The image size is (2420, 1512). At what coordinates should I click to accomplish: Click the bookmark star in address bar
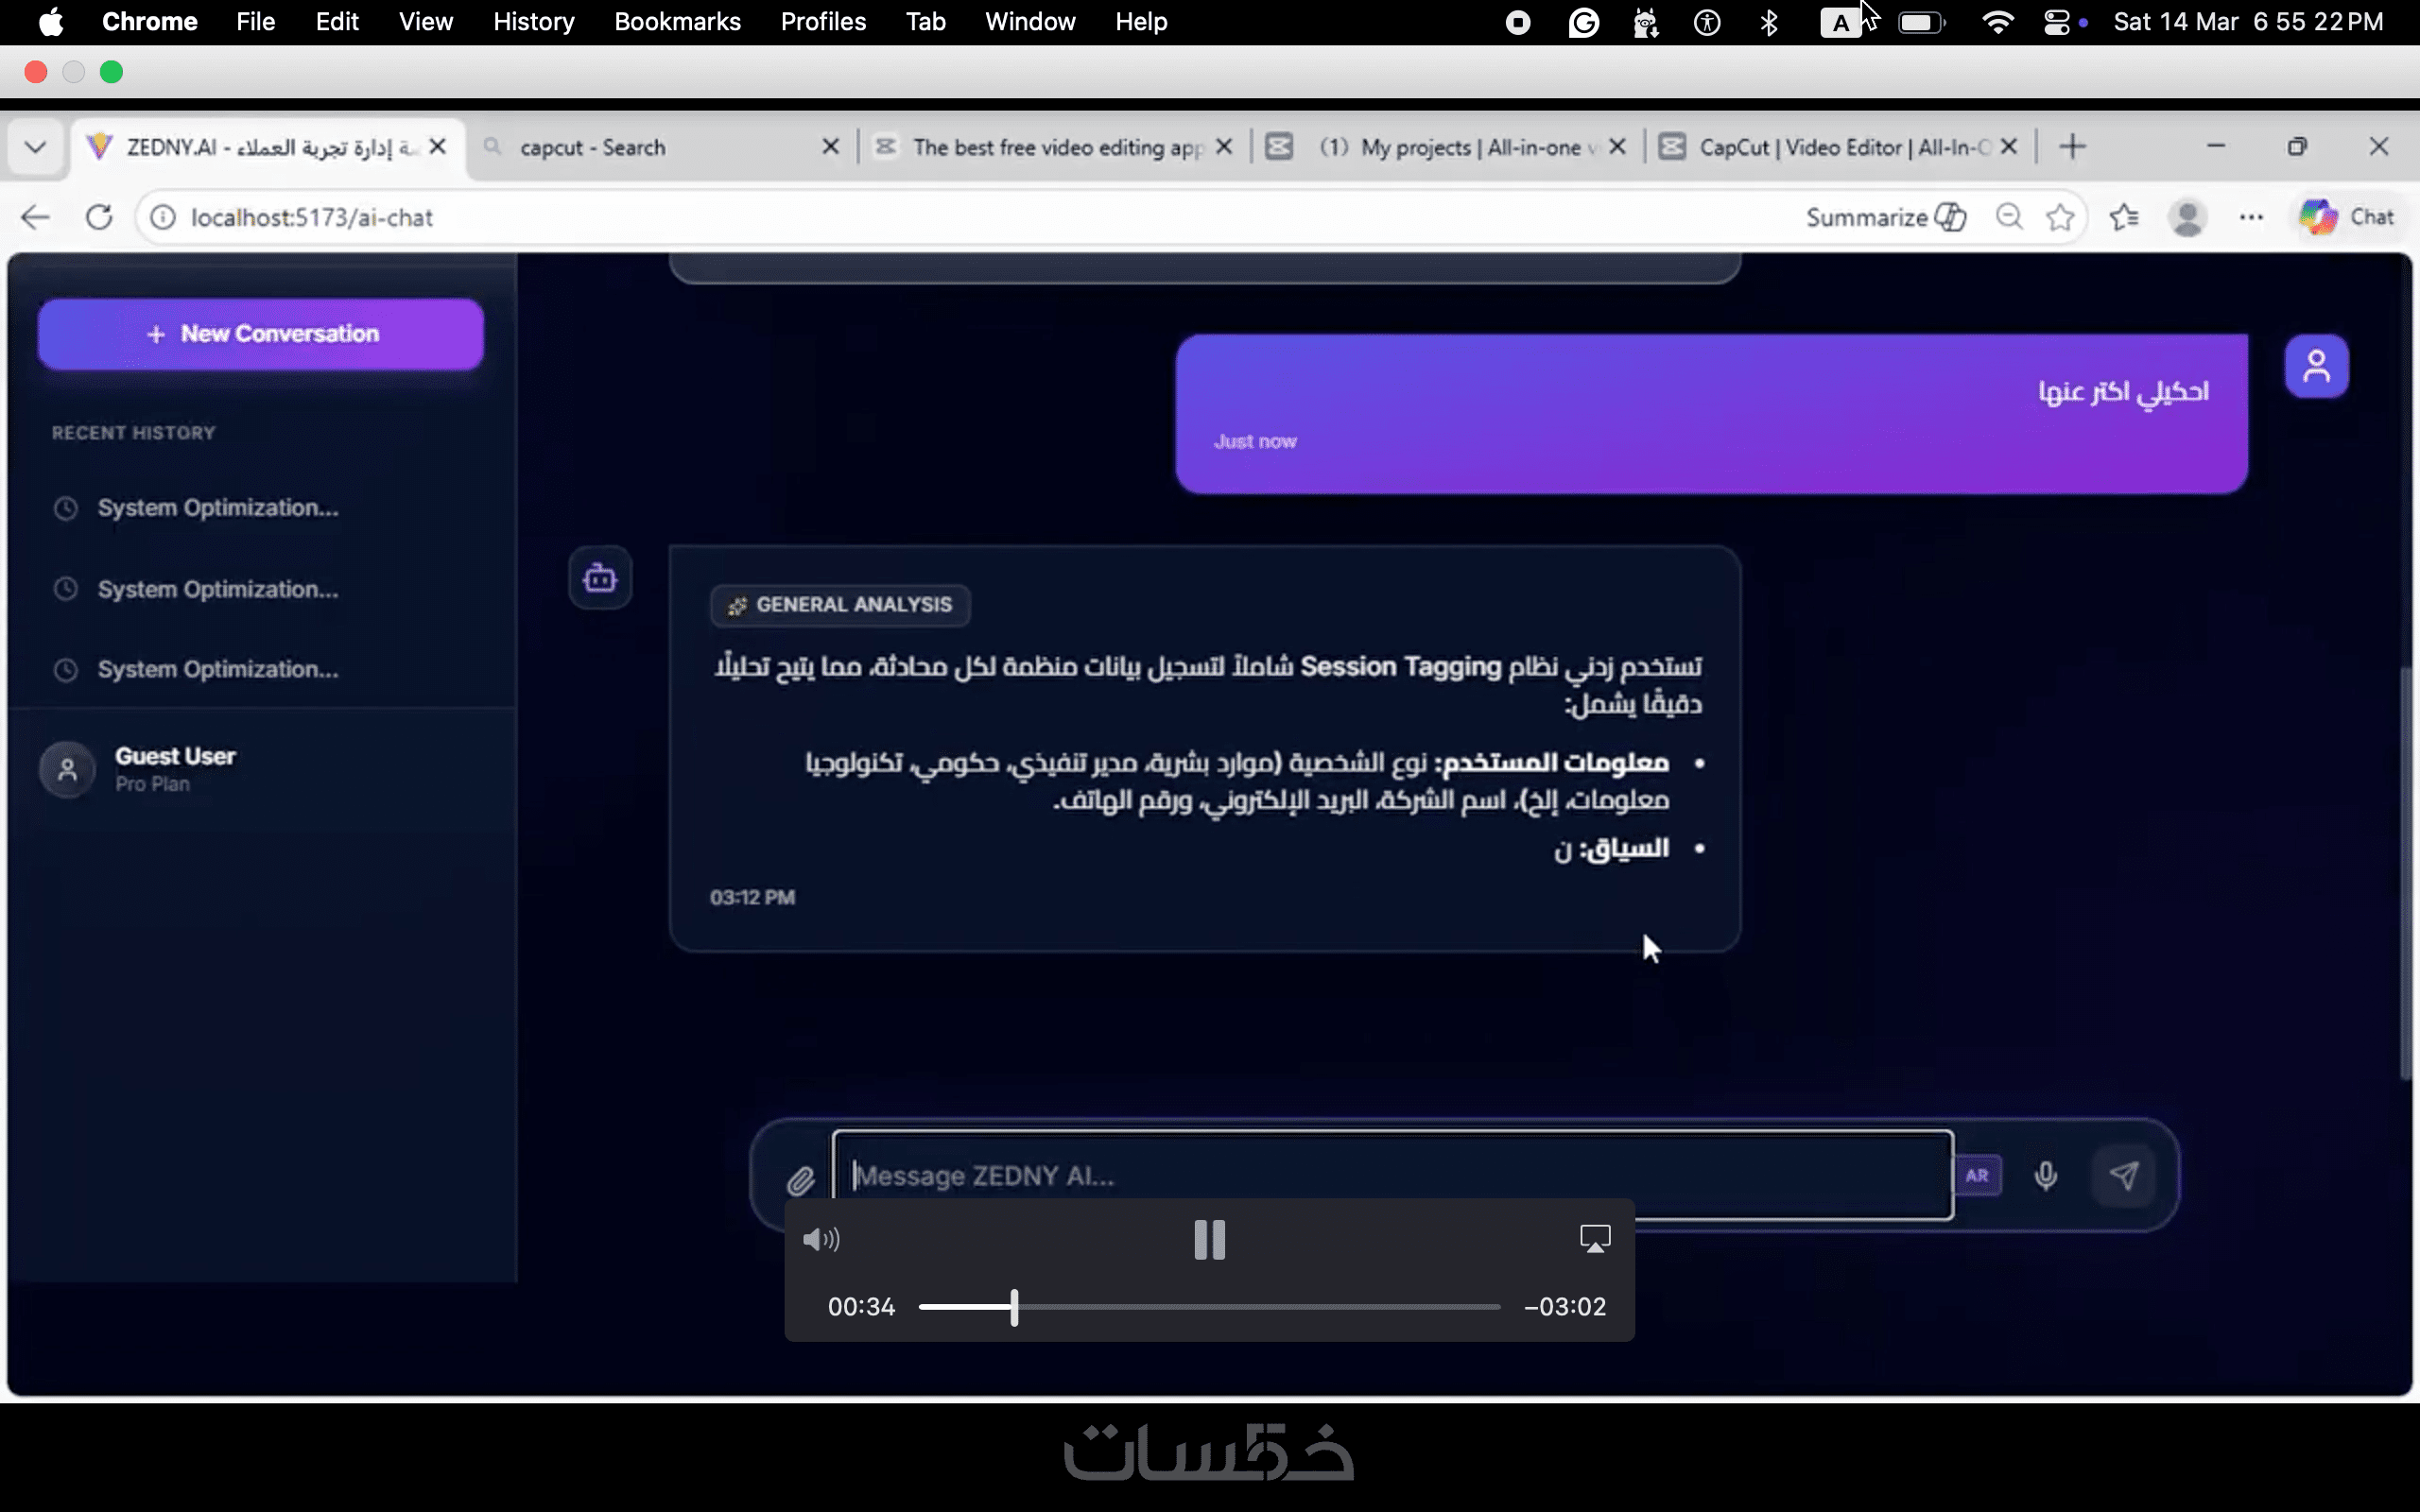pyautogui.click(x=2060, y=217)
